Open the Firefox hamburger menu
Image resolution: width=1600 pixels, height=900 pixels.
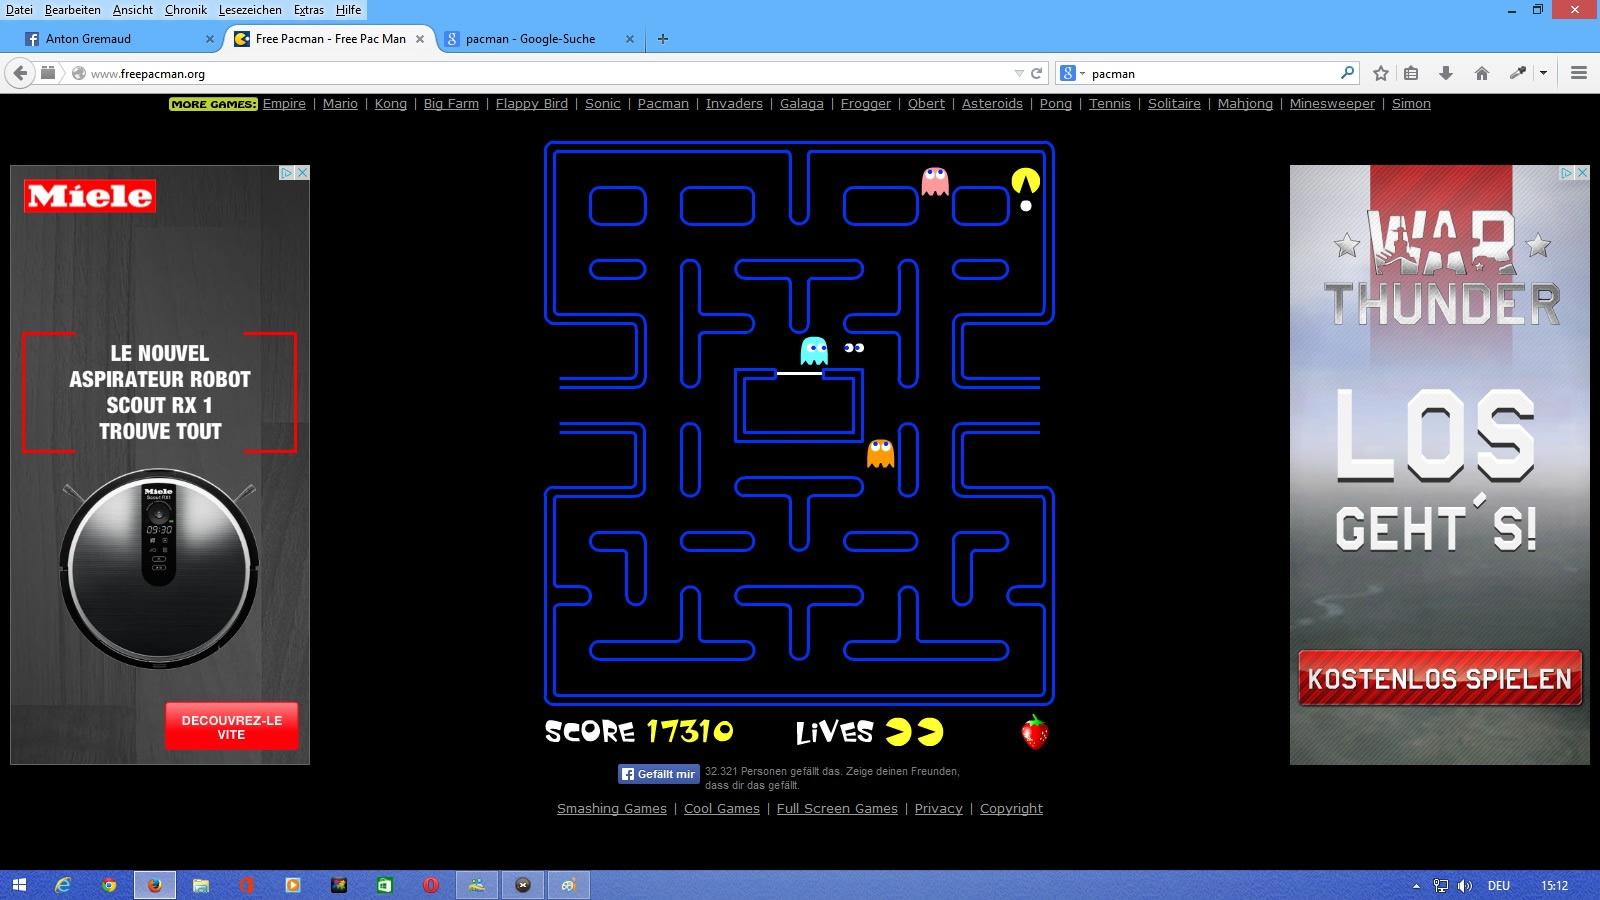point(1579,73)
